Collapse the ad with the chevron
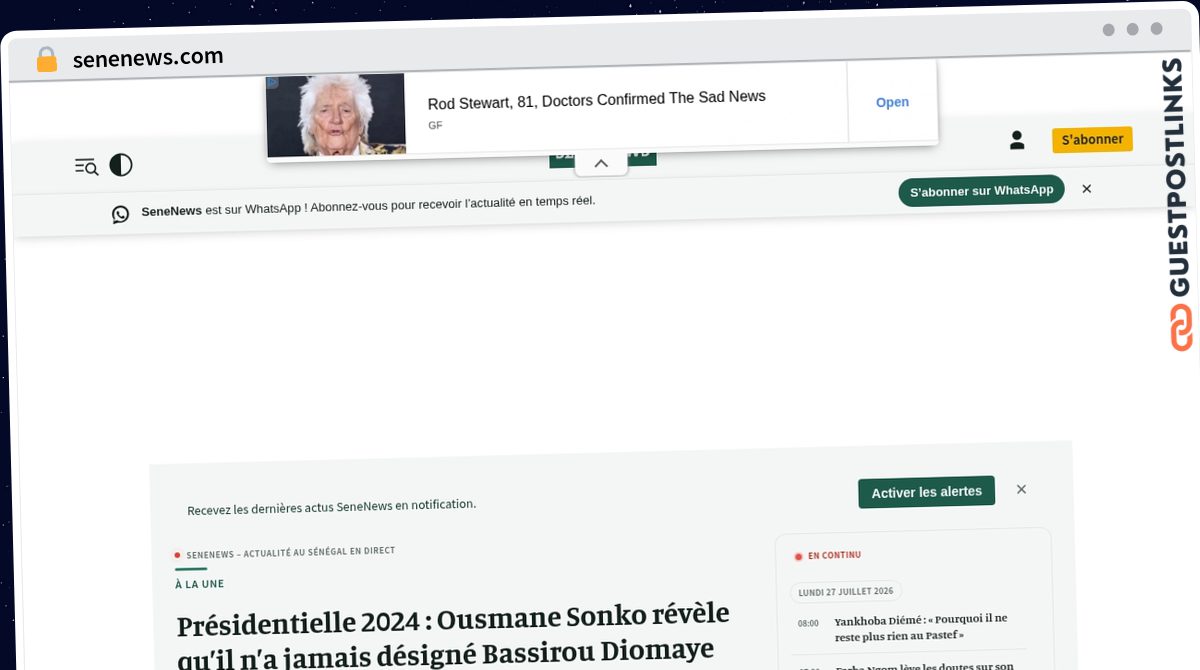Viewport: 1200px width, 670px height. pos(601,163)
